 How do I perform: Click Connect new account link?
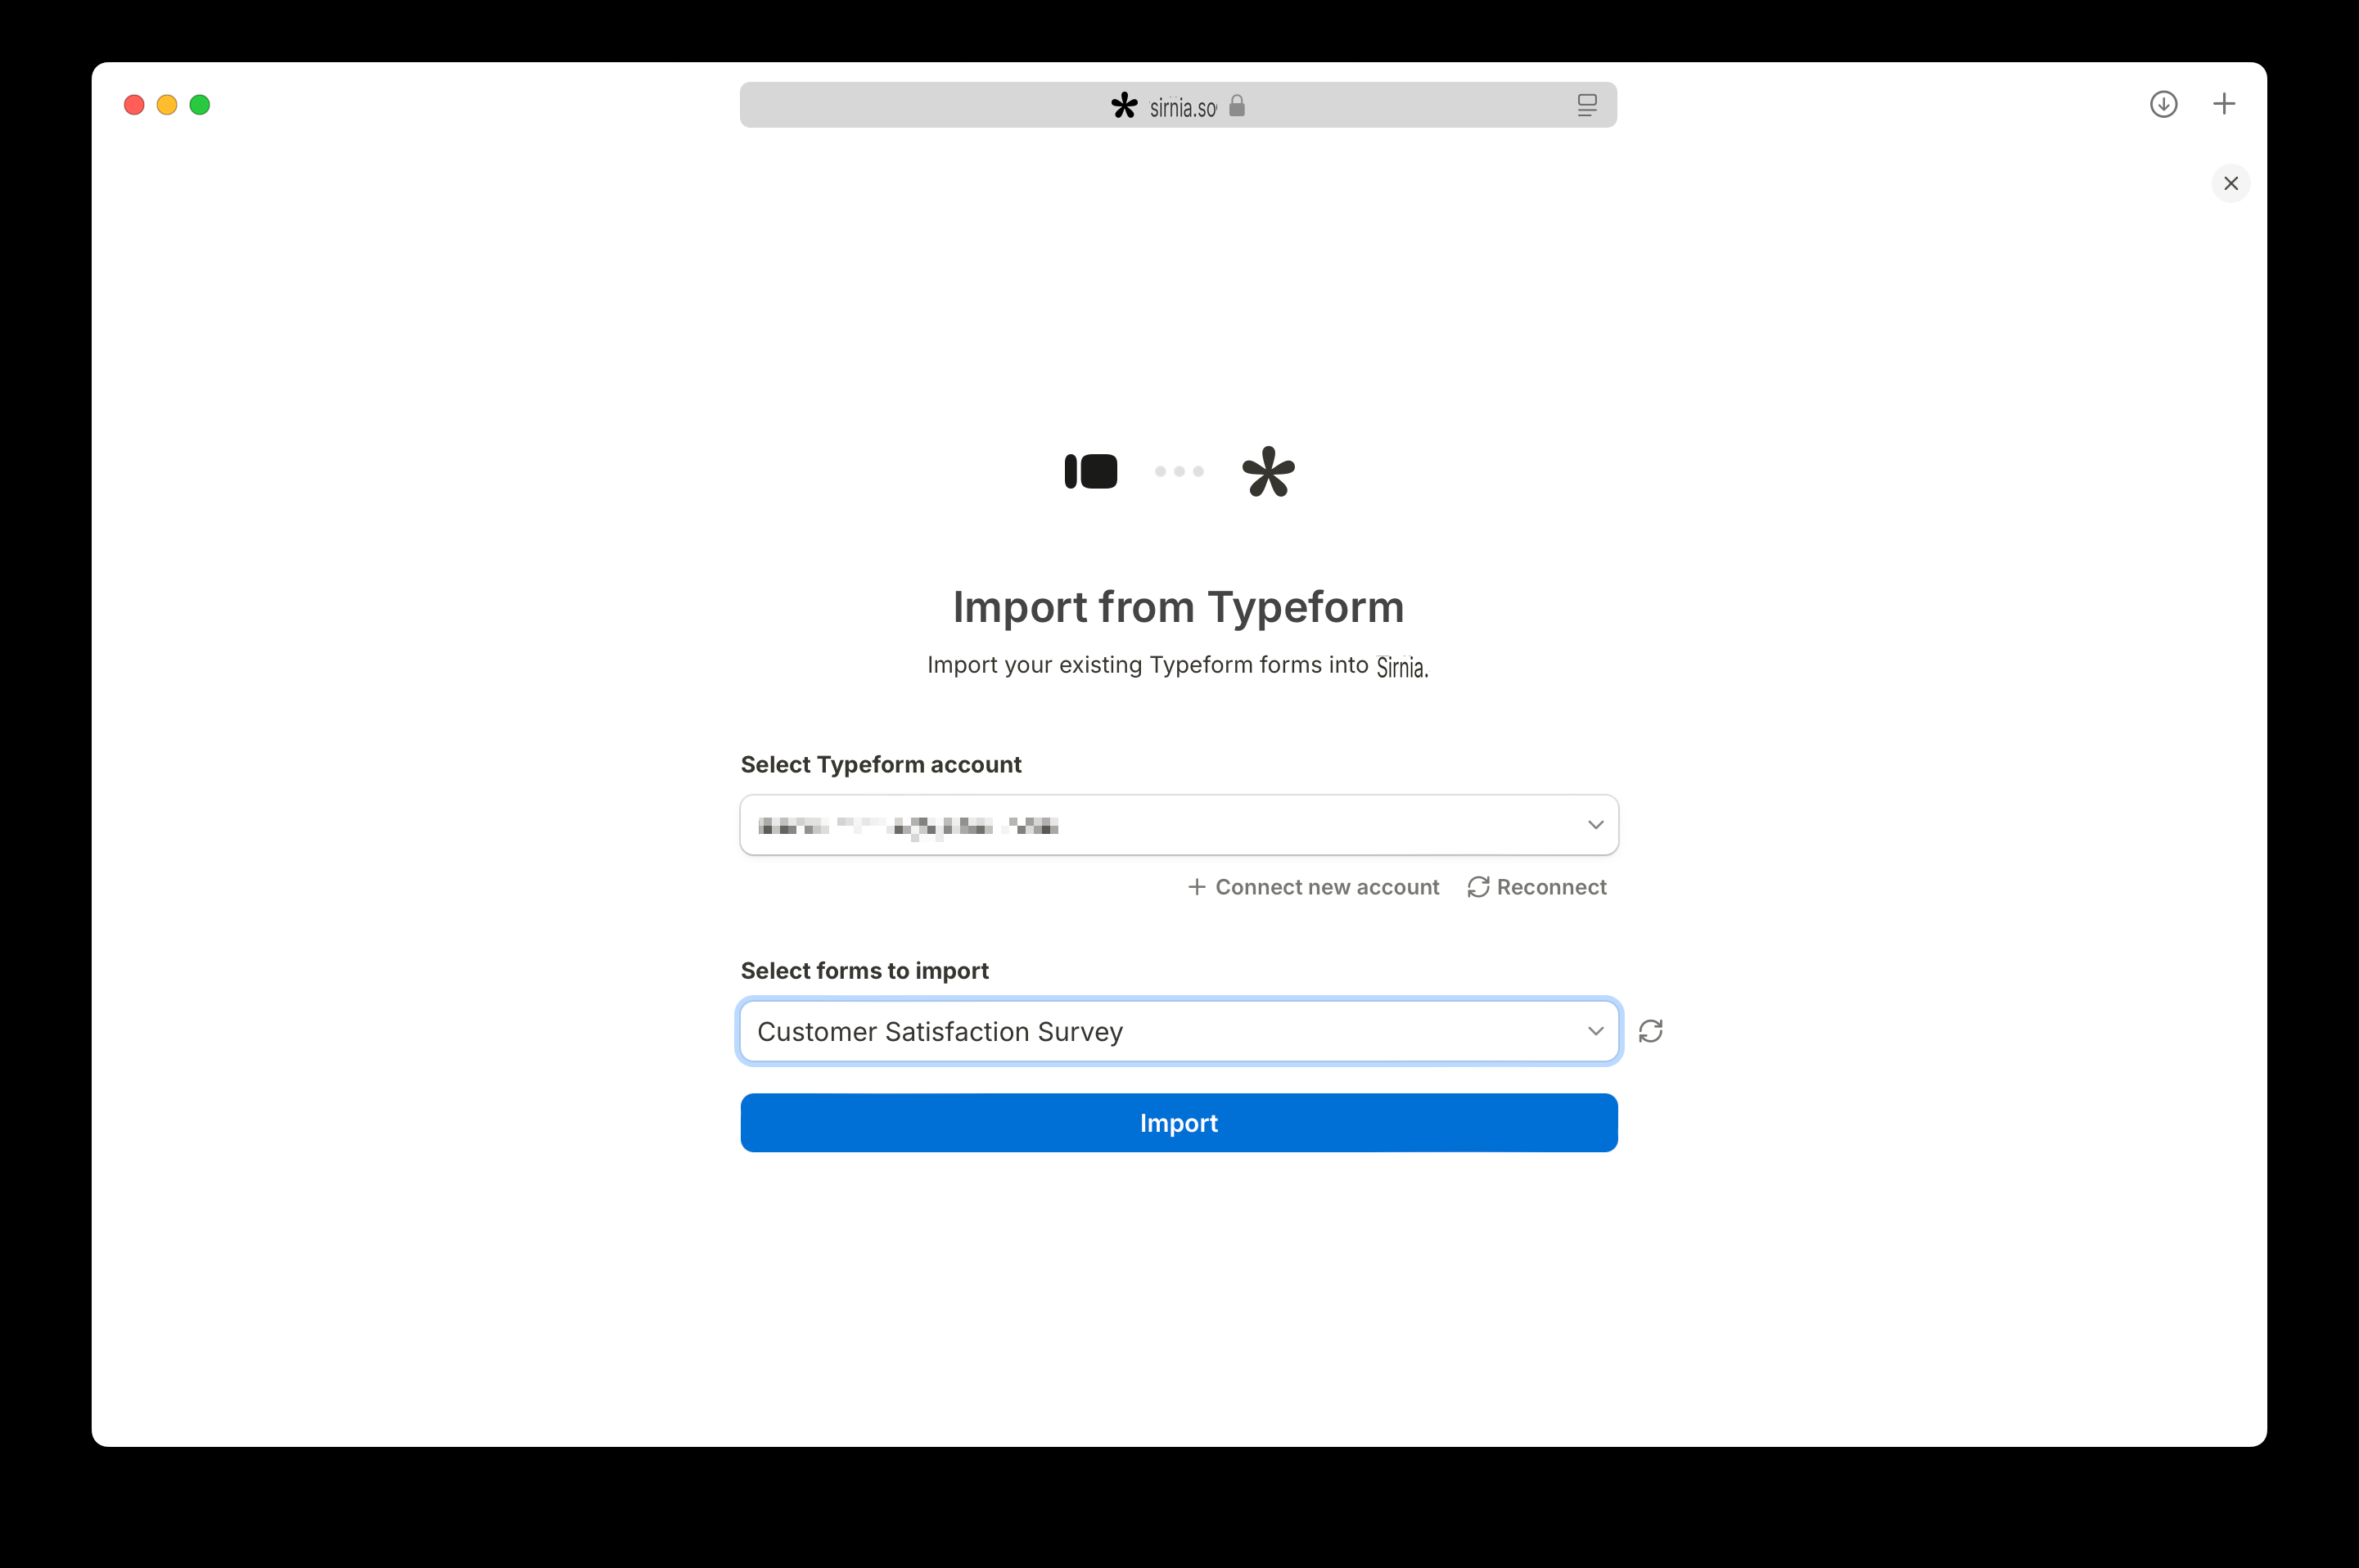pos(1314,887)
